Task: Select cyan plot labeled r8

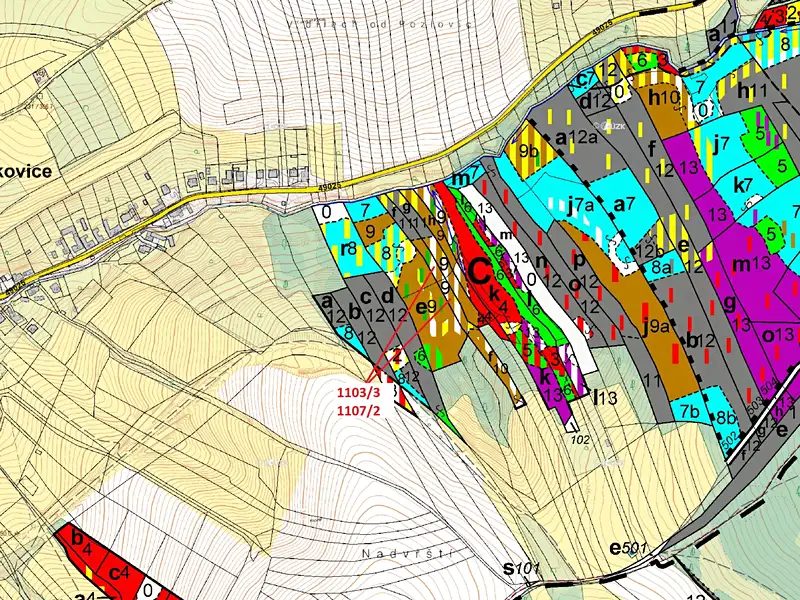Action: pos(348,249)
